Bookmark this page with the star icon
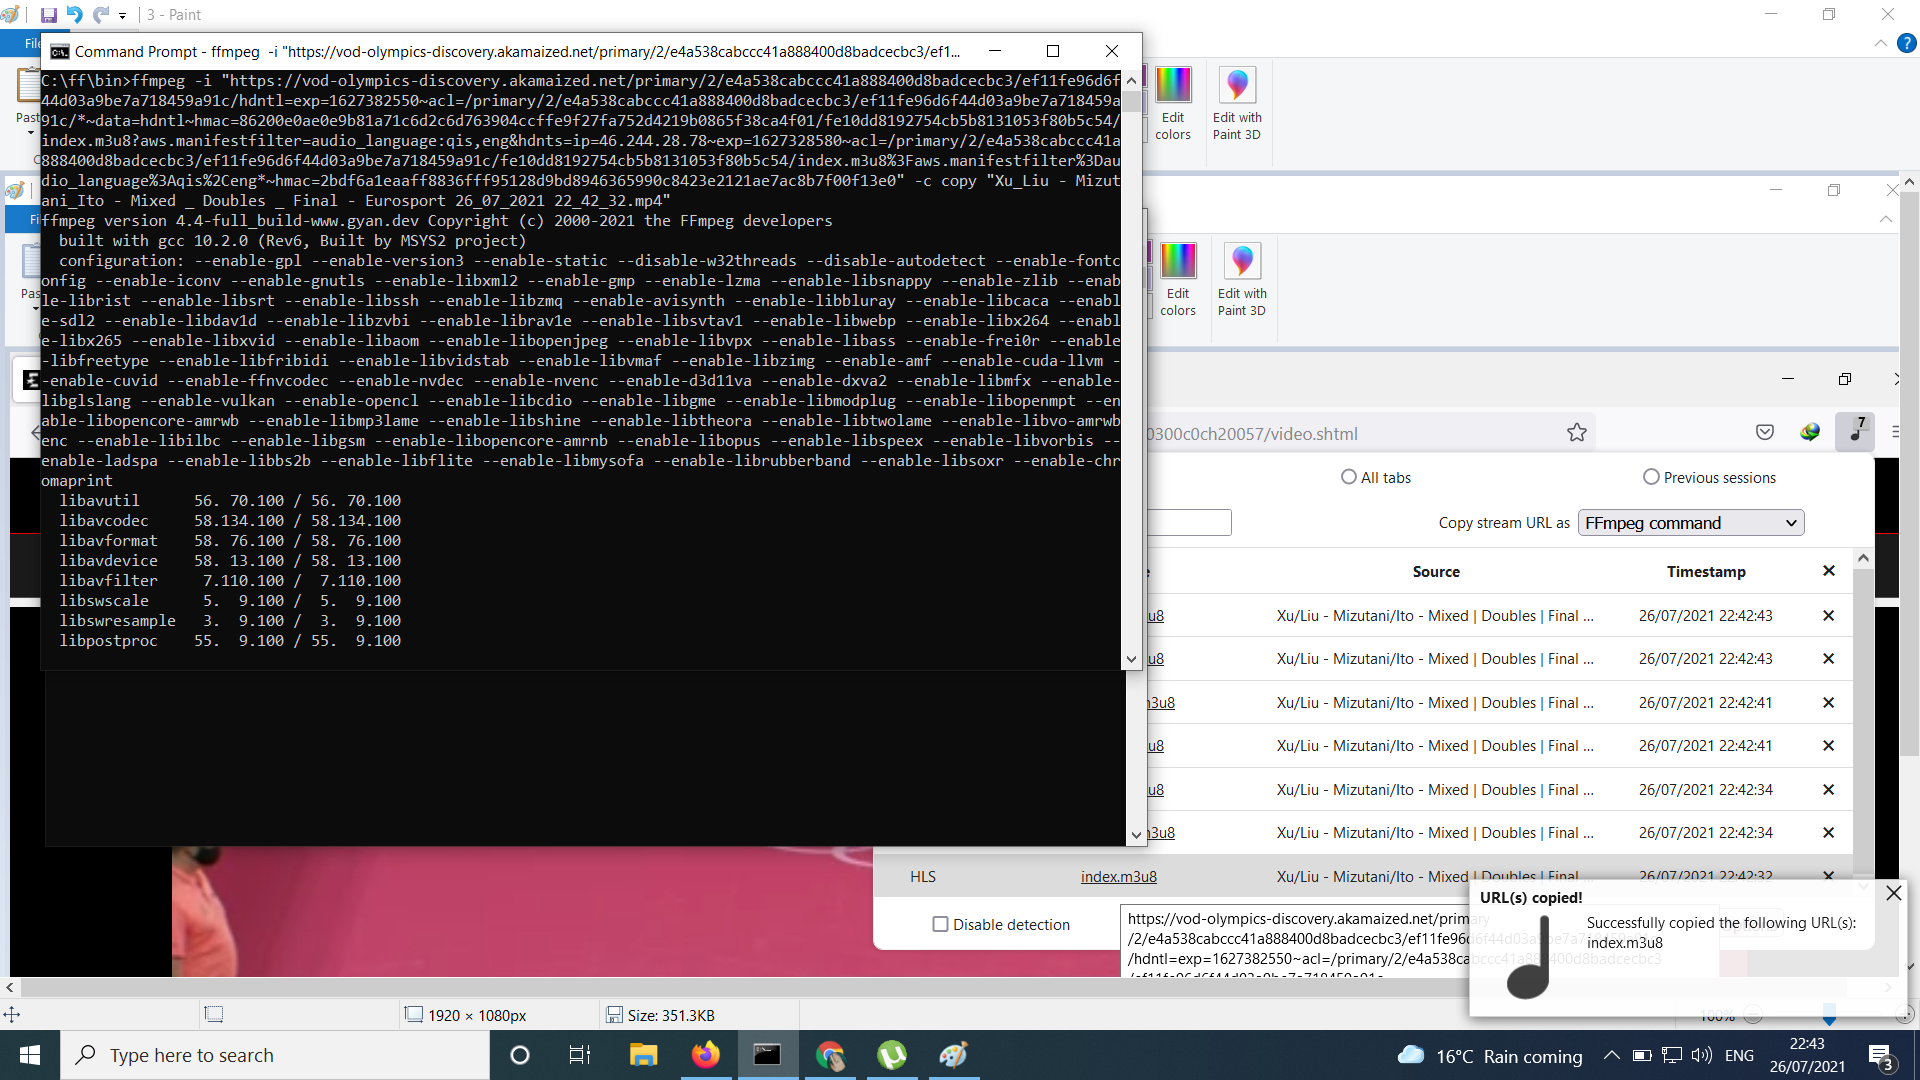 1577,433
